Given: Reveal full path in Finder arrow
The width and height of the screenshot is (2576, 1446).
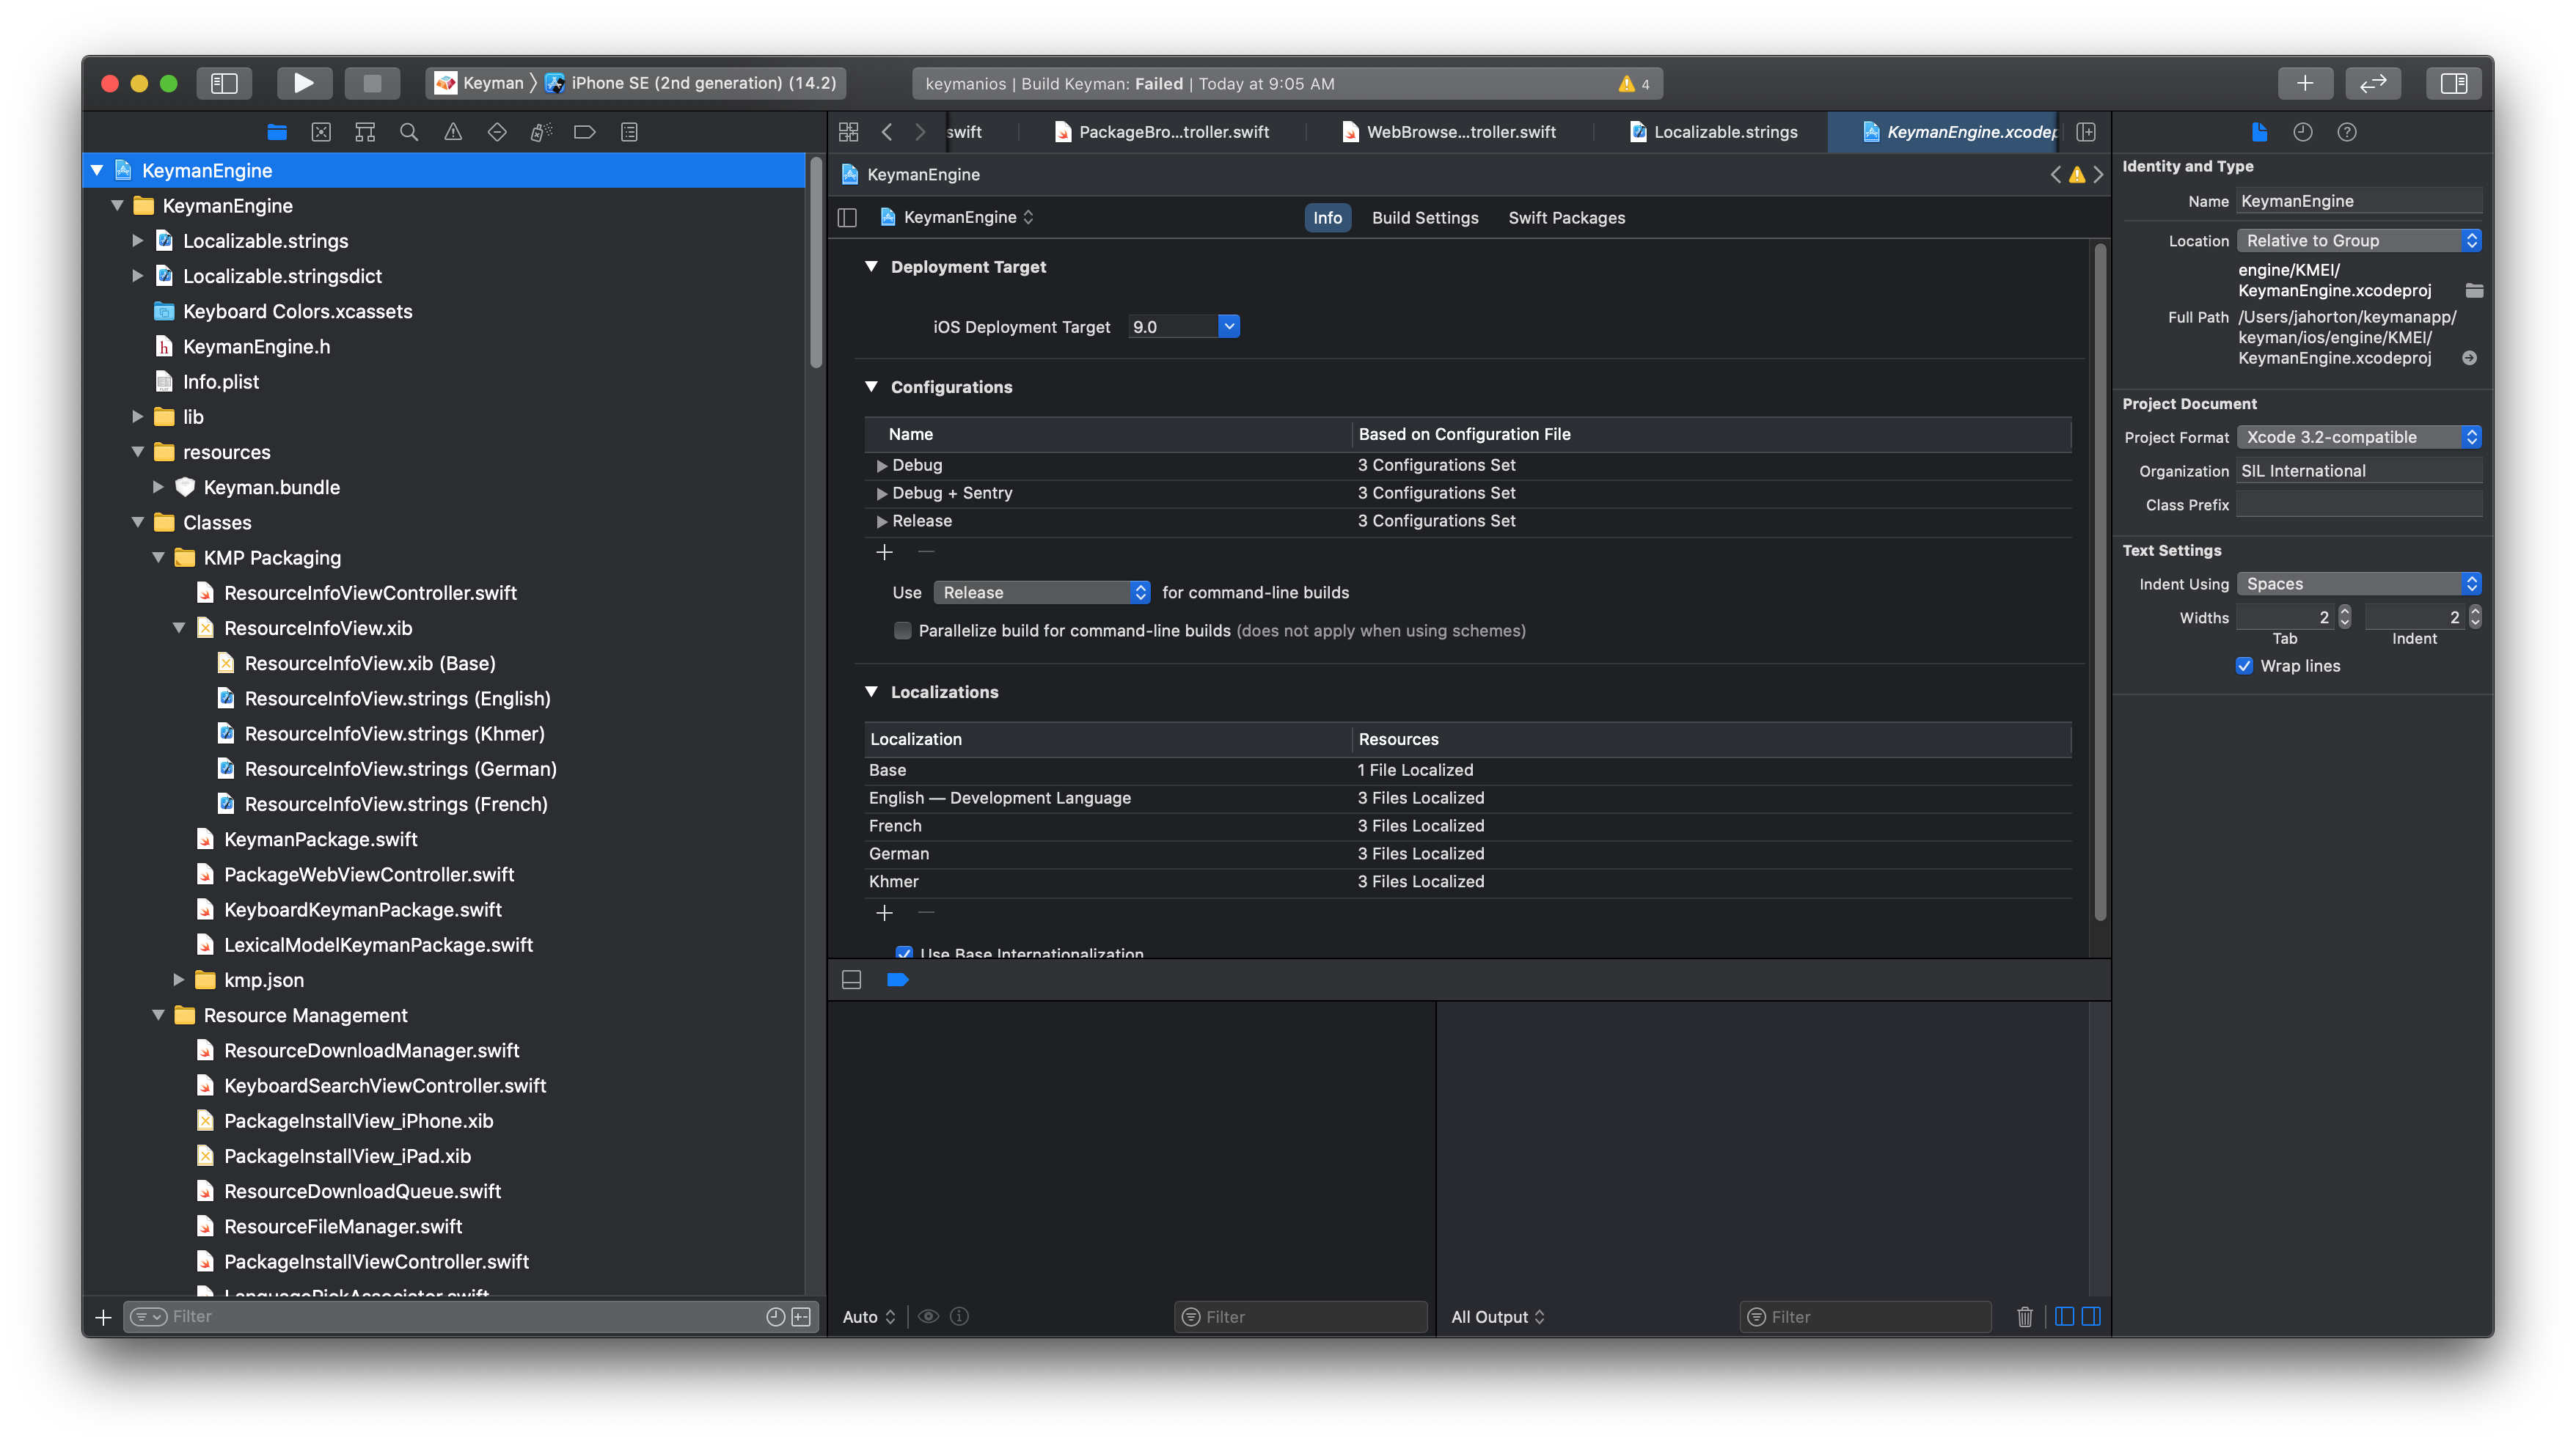Looking at the screenshot, I should tap(2469, 358).
